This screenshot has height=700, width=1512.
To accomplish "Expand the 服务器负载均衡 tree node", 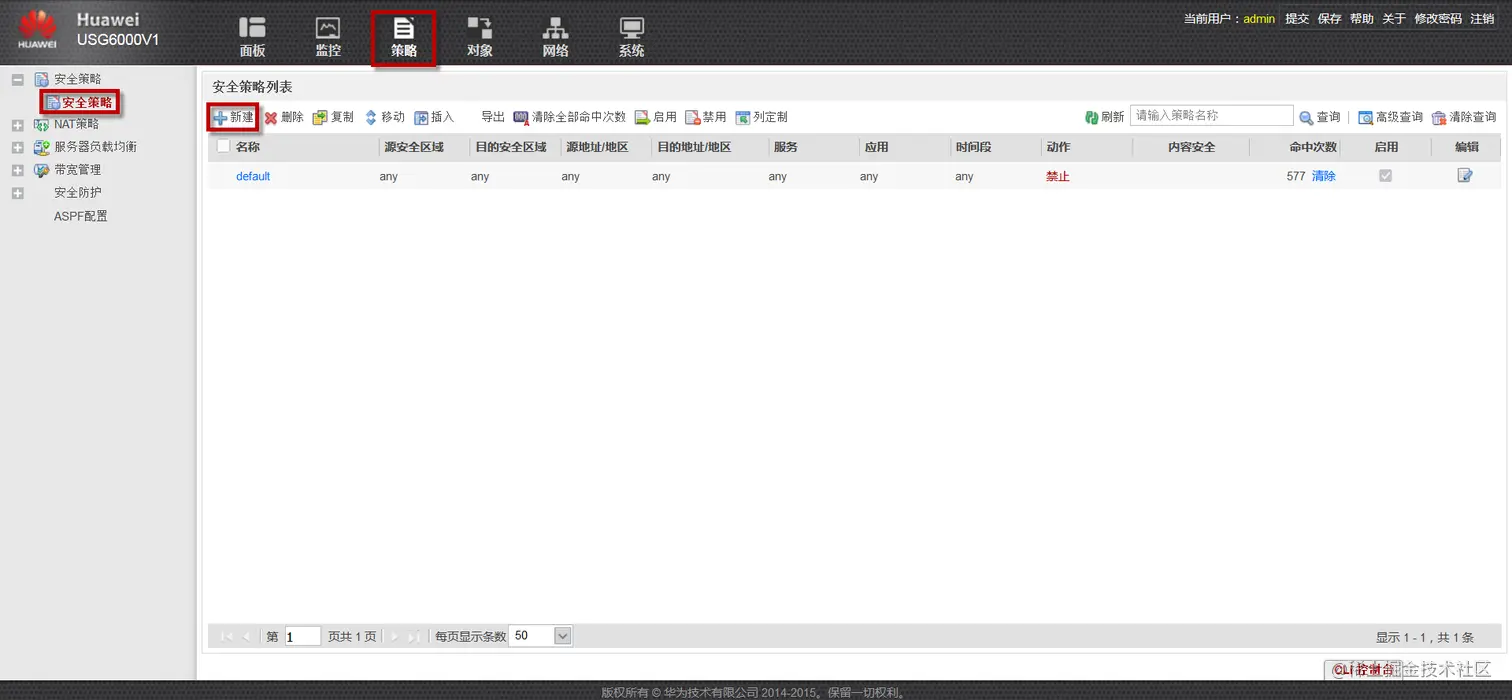I will pyautogui.click(x=17, y=147).
